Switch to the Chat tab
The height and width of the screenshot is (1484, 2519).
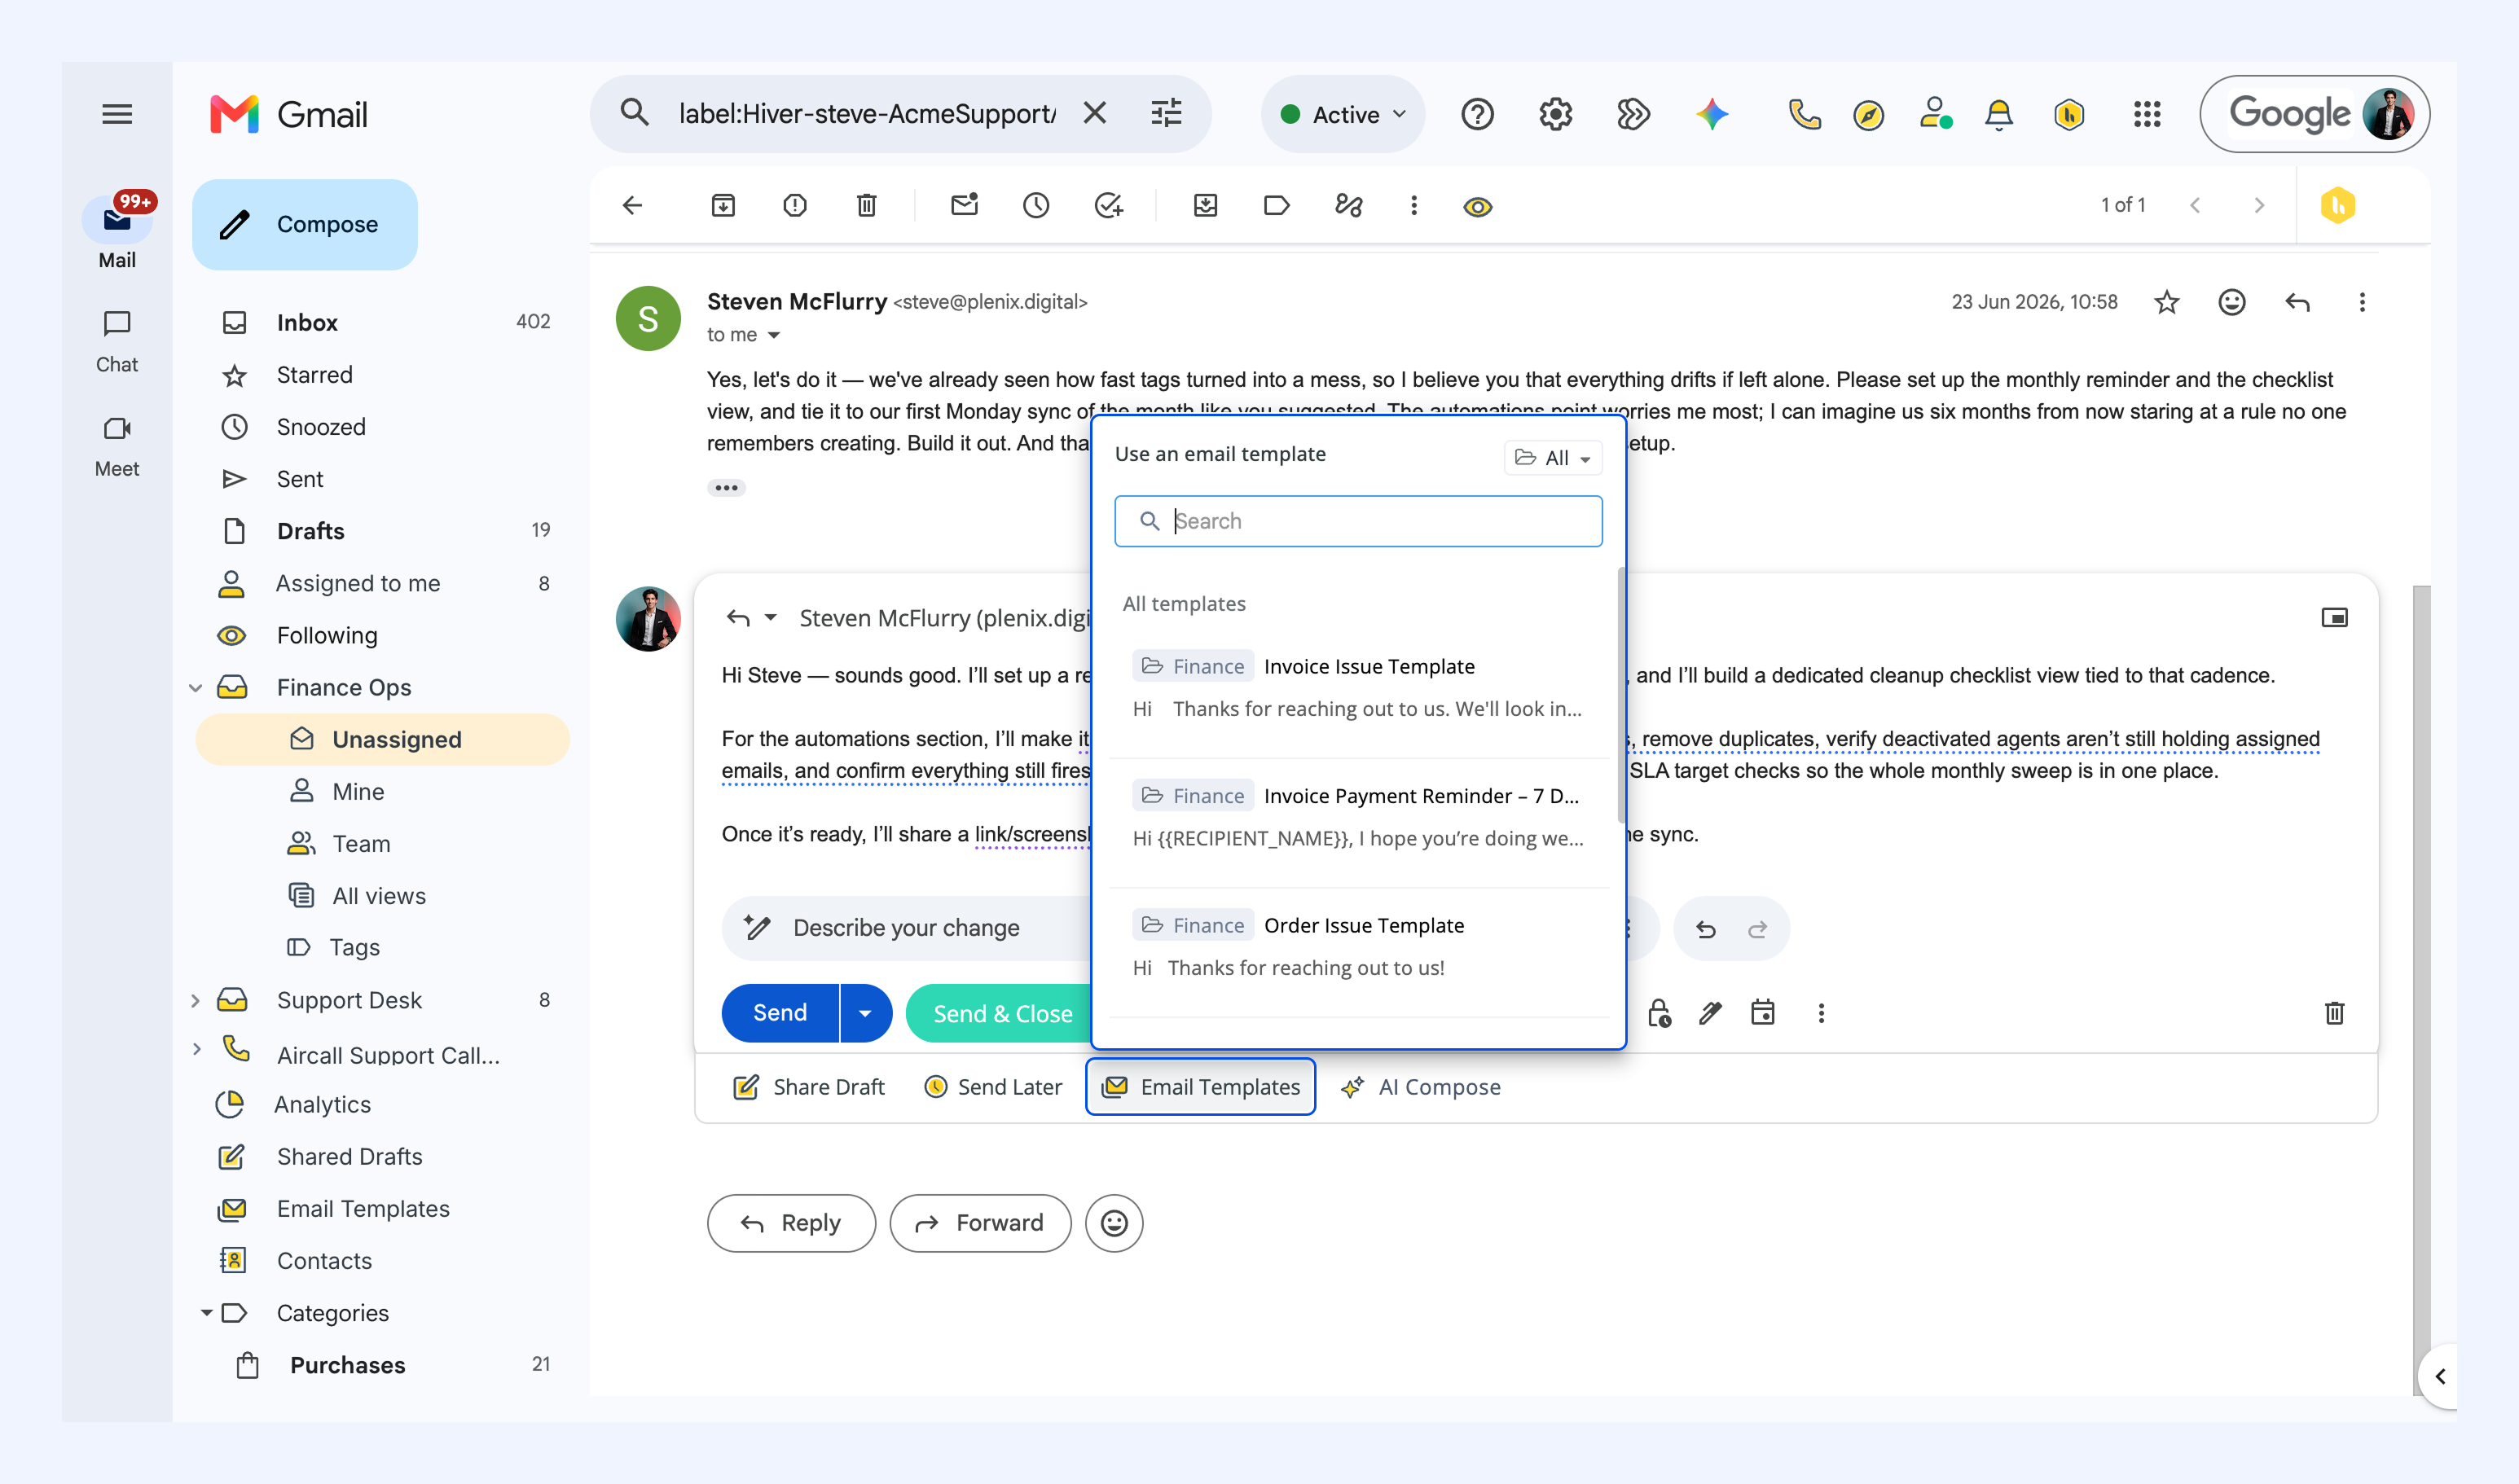[x=117, y=341]
